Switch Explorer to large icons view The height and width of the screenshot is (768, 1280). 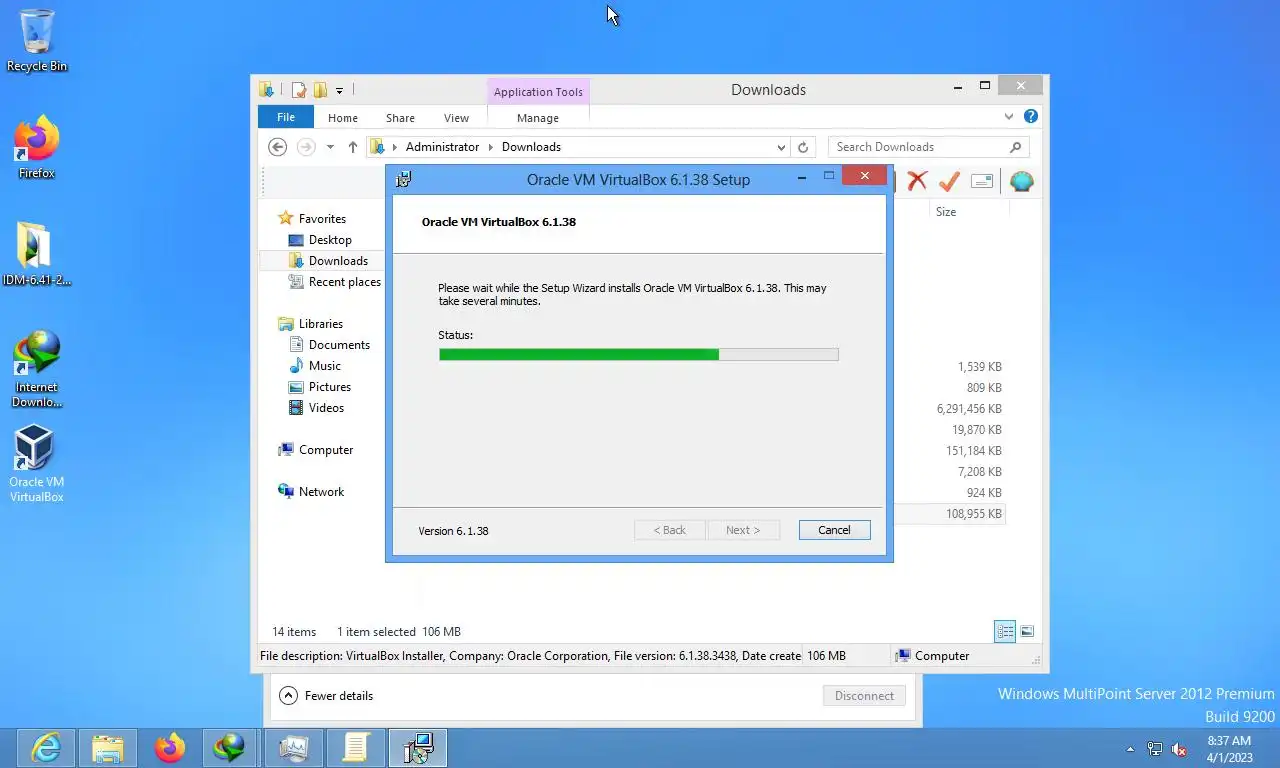pos(1027,631)
